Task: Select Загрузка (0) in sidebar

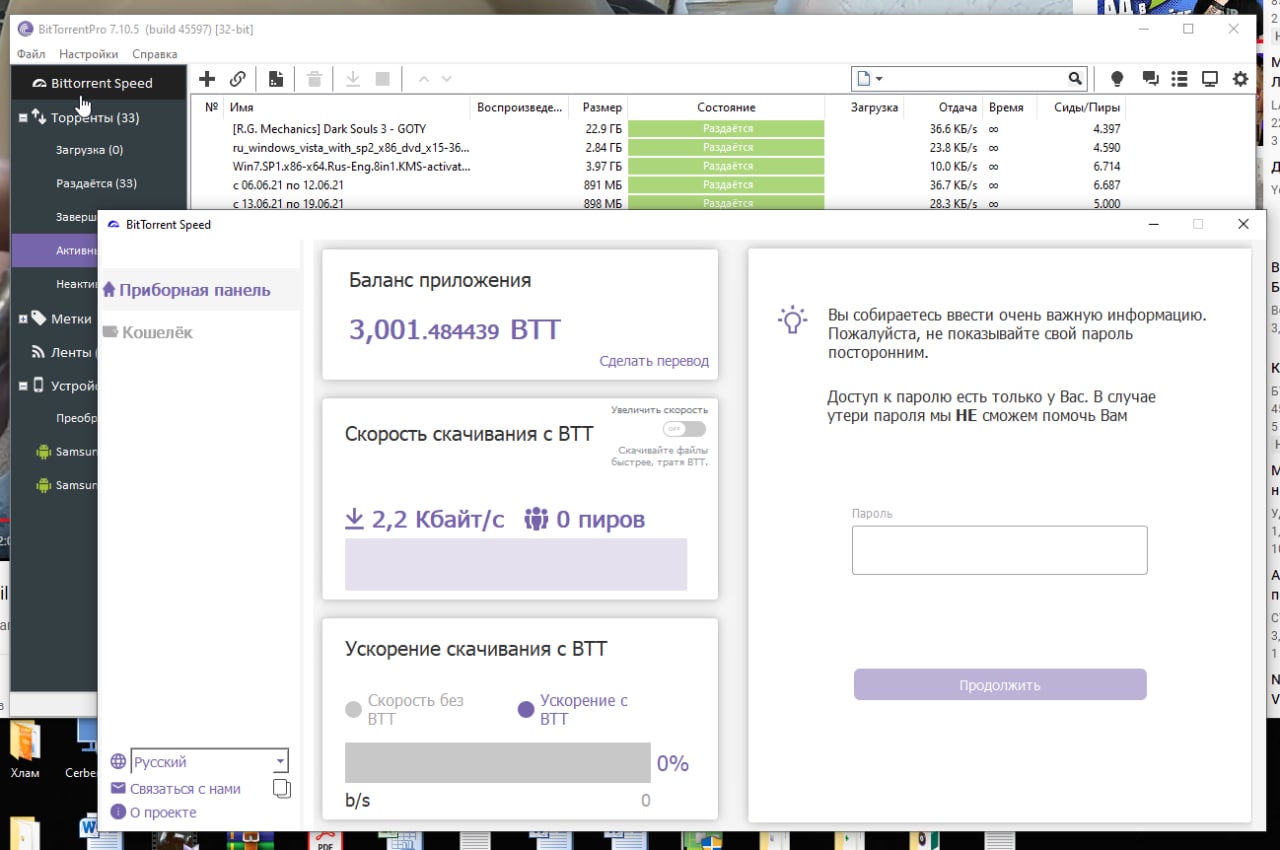Action: 89,150
